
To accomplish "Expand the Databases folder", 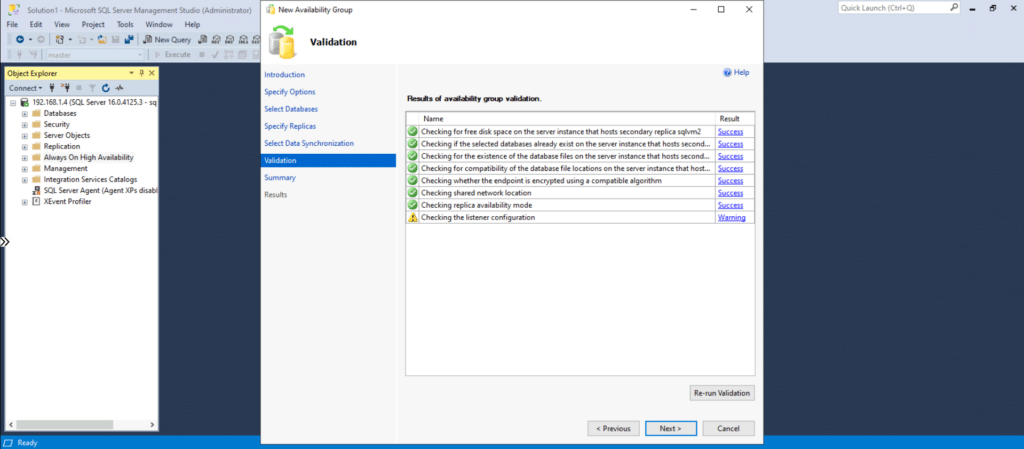I will click(25, 113).
